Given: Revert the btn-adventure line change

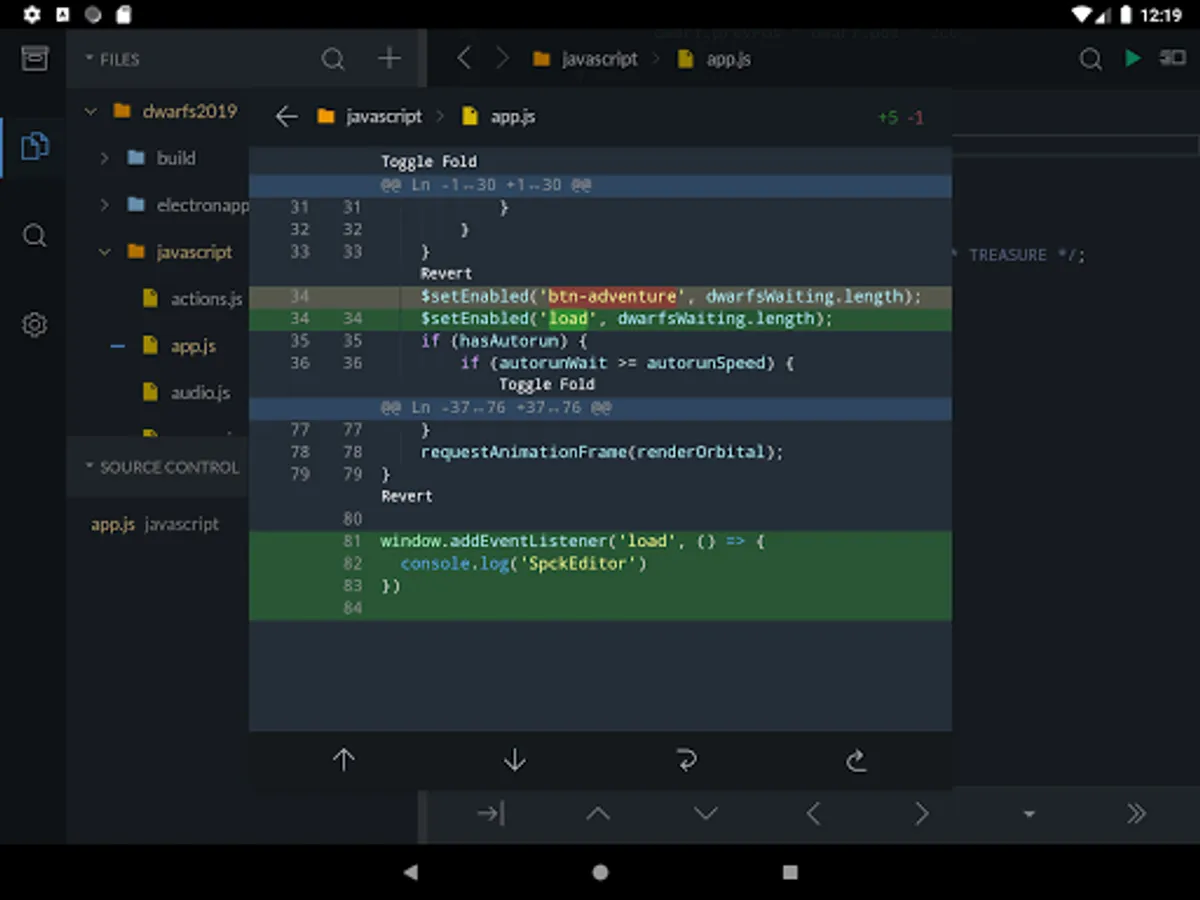Looking at the screenshot, I should [446, 274].
